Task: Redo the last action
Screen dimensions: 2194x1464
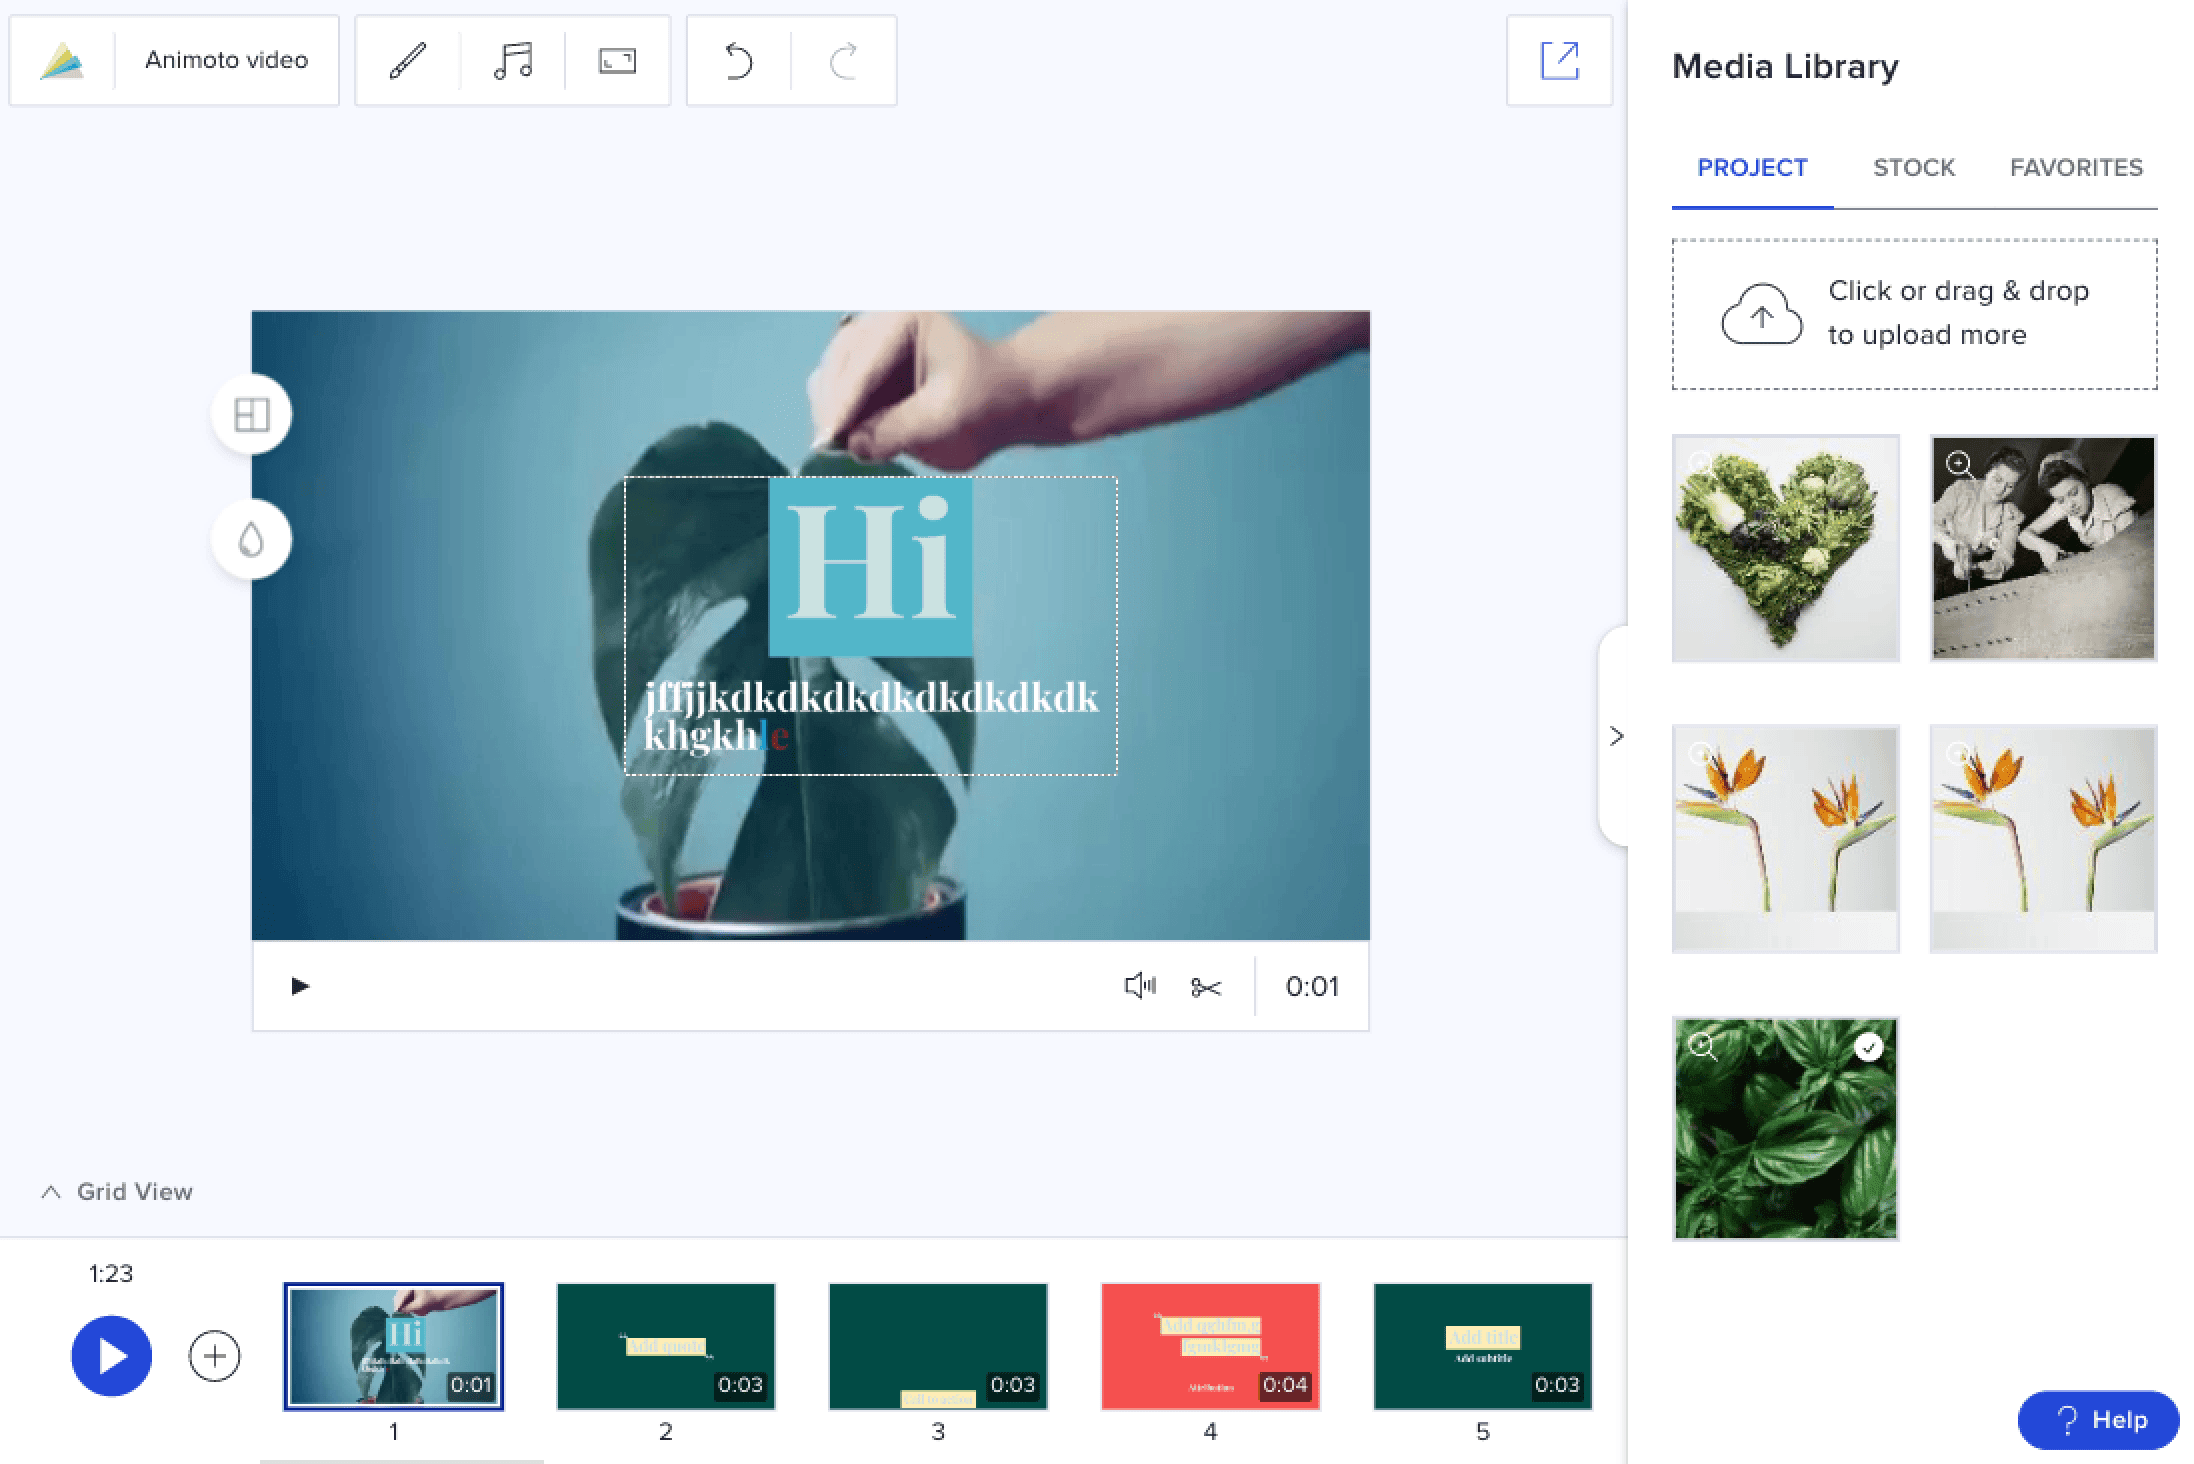Action: coord(844,61)
